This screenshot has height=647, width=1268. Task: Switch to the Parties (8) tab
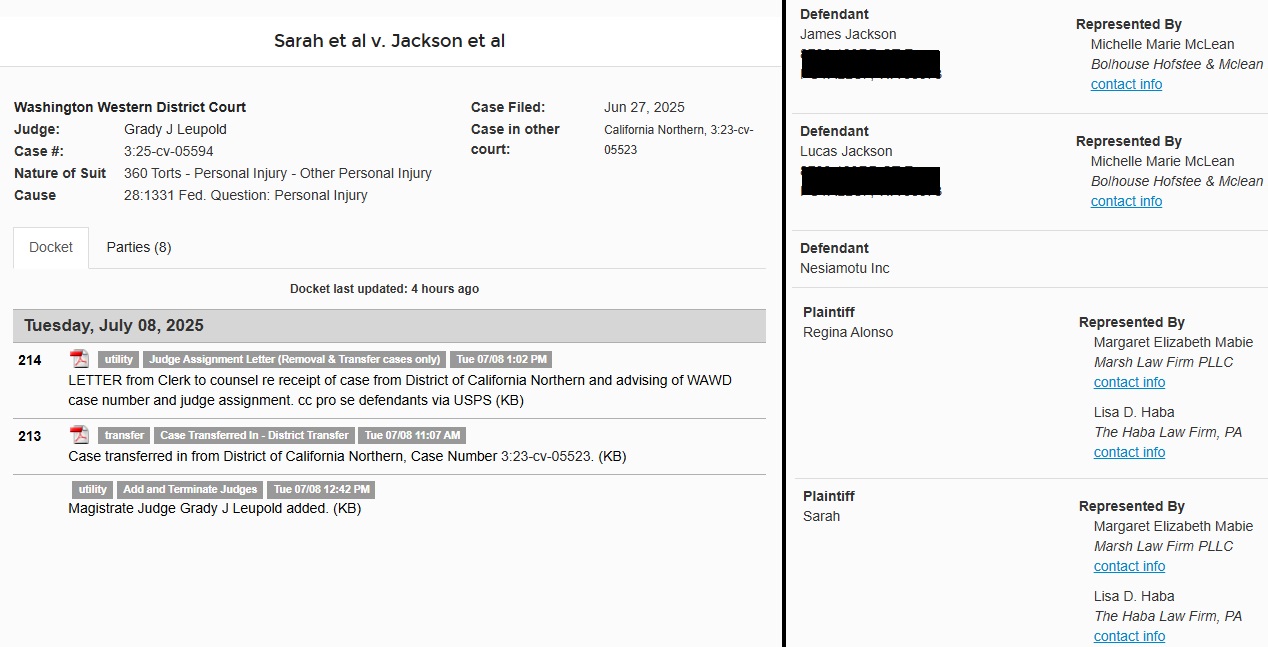click(x=139, y=247)
